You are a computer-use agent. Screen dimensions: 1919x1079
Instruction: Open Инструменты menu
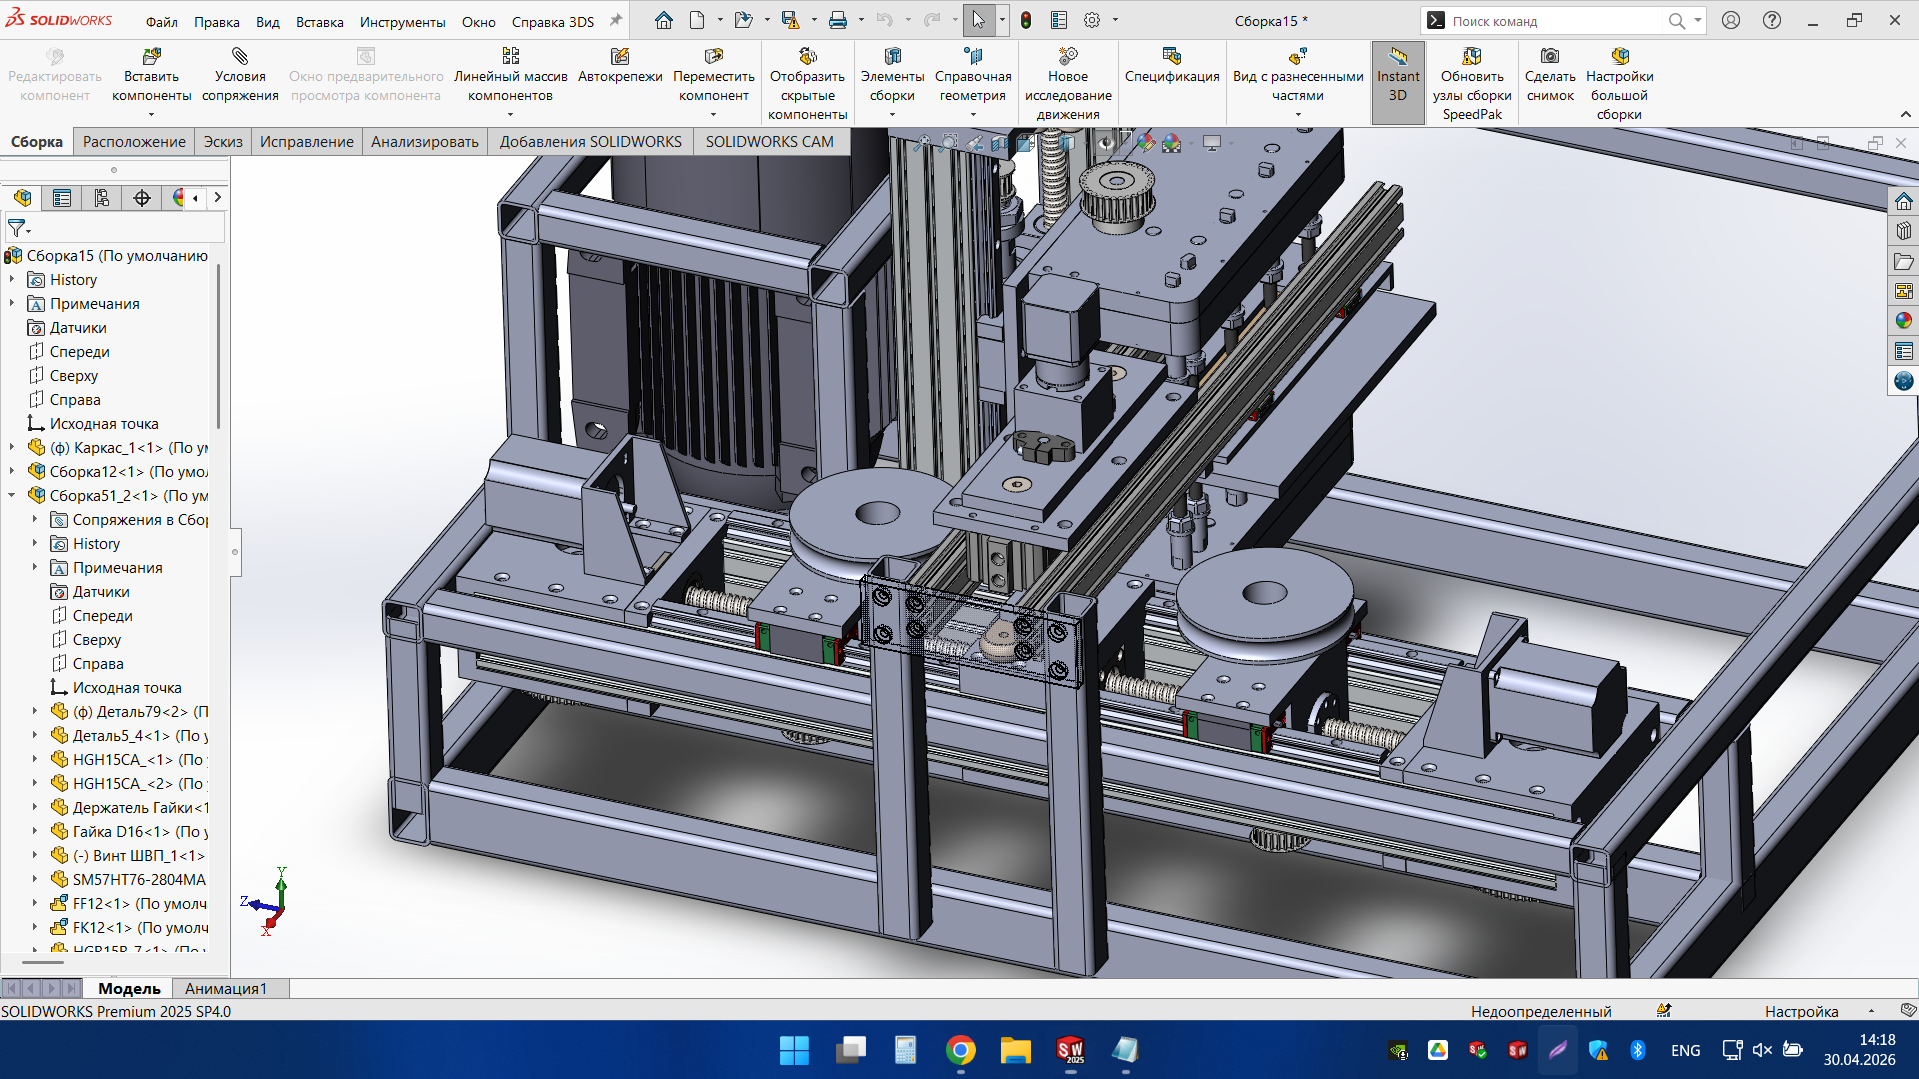(x=402, y=21)
